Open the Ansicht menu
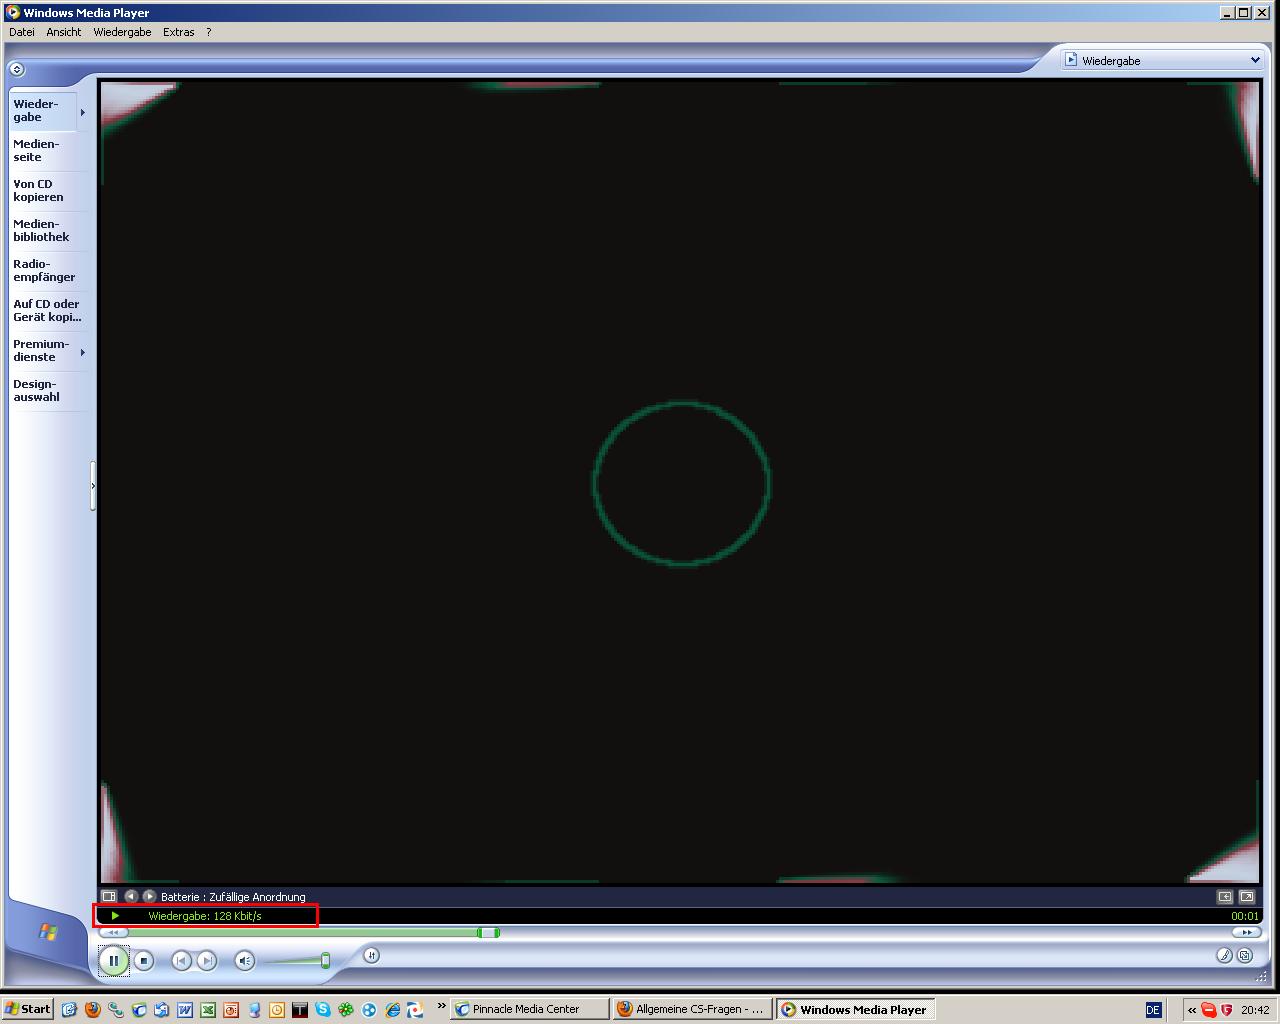Image resolution: width=1280 pixels, height=1024 pixels. pos(63,32)
